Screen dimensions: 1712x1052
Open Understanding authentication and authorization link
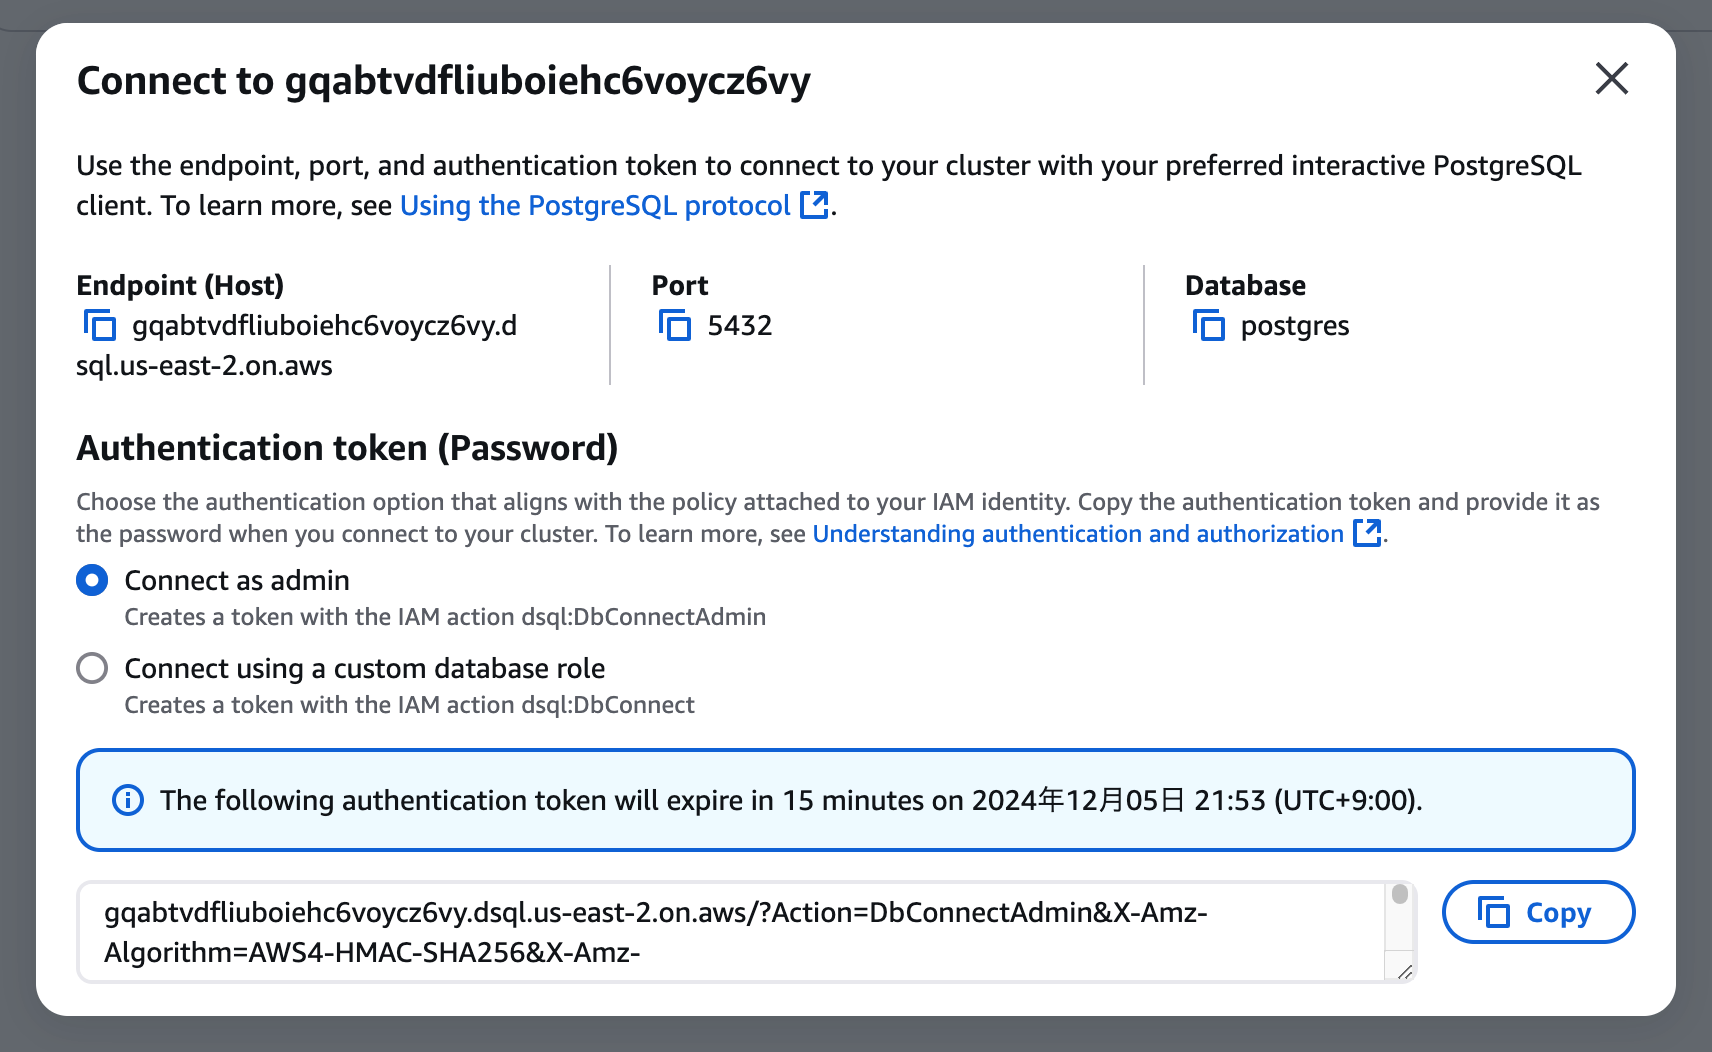(1077, 534)
